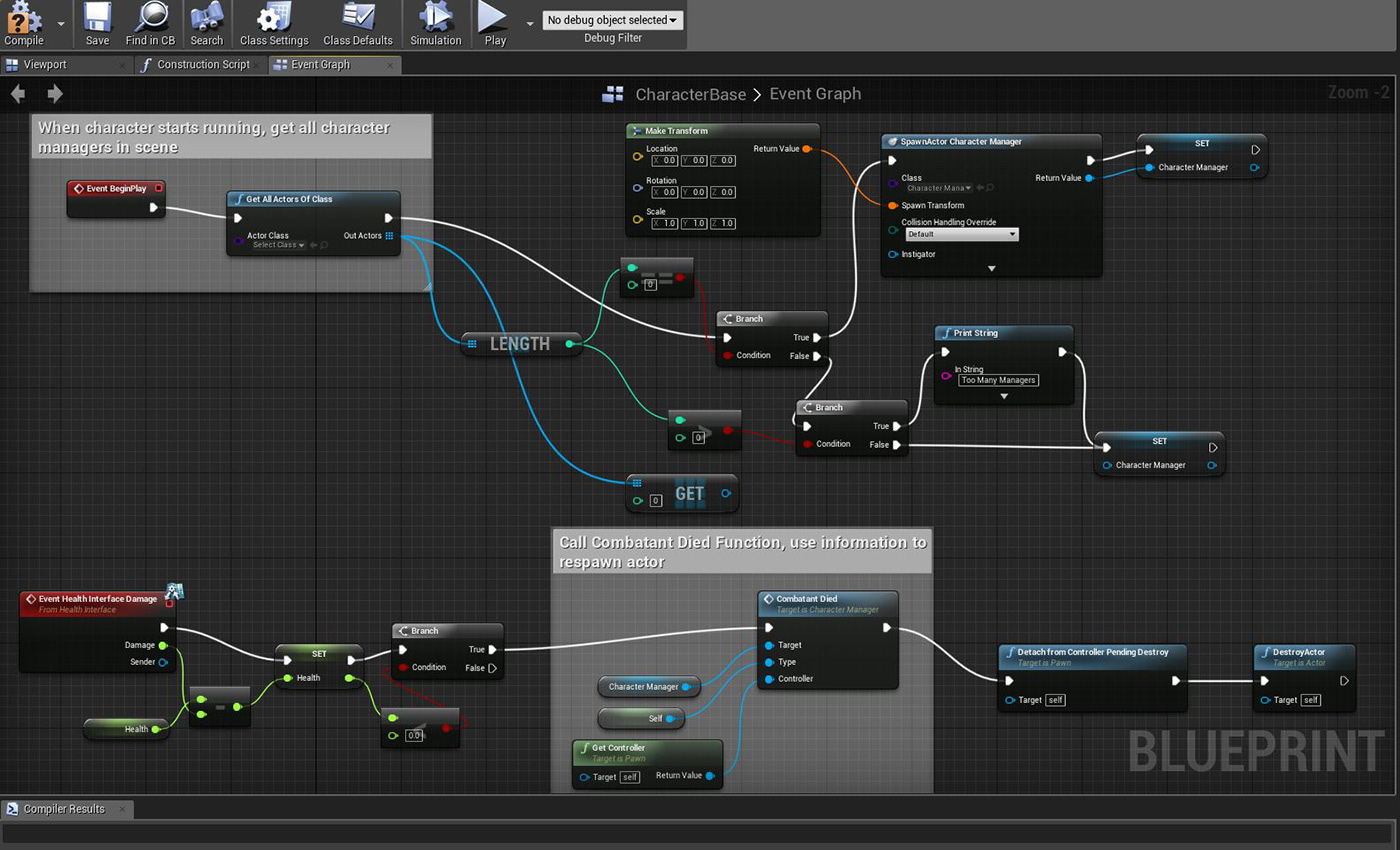Click the Find in CB icon
Viewport: 1400px width, 850px height.
pyautogui.click(x=151, y=19)
